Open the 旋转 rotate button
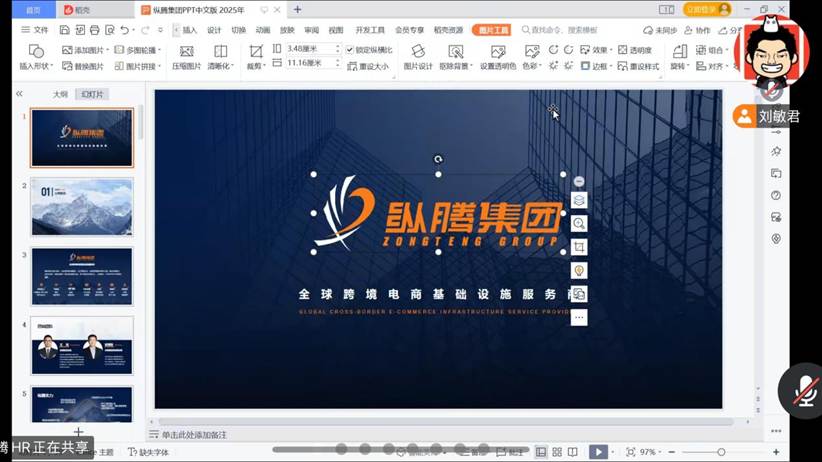Viewport: 822px width, 462px height. [679, 57]
